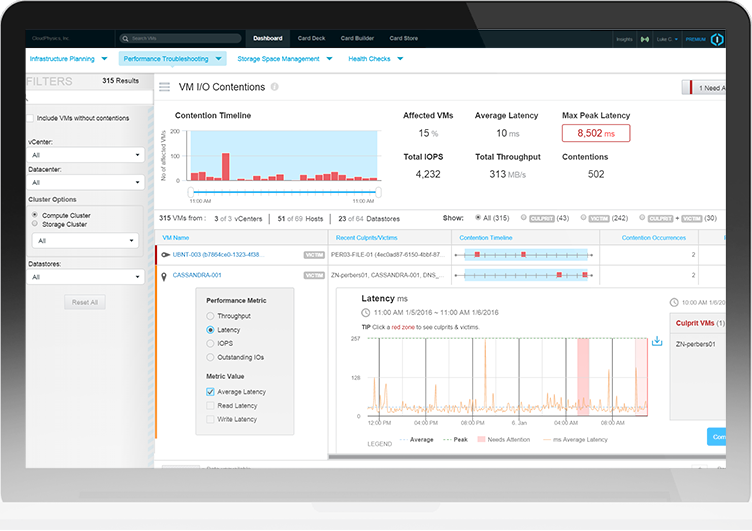Click the VICTIM badge on CASSANDRA-001 row
Image resolution: width=752 pixels, height=531 pixels.
click(314, 274)
